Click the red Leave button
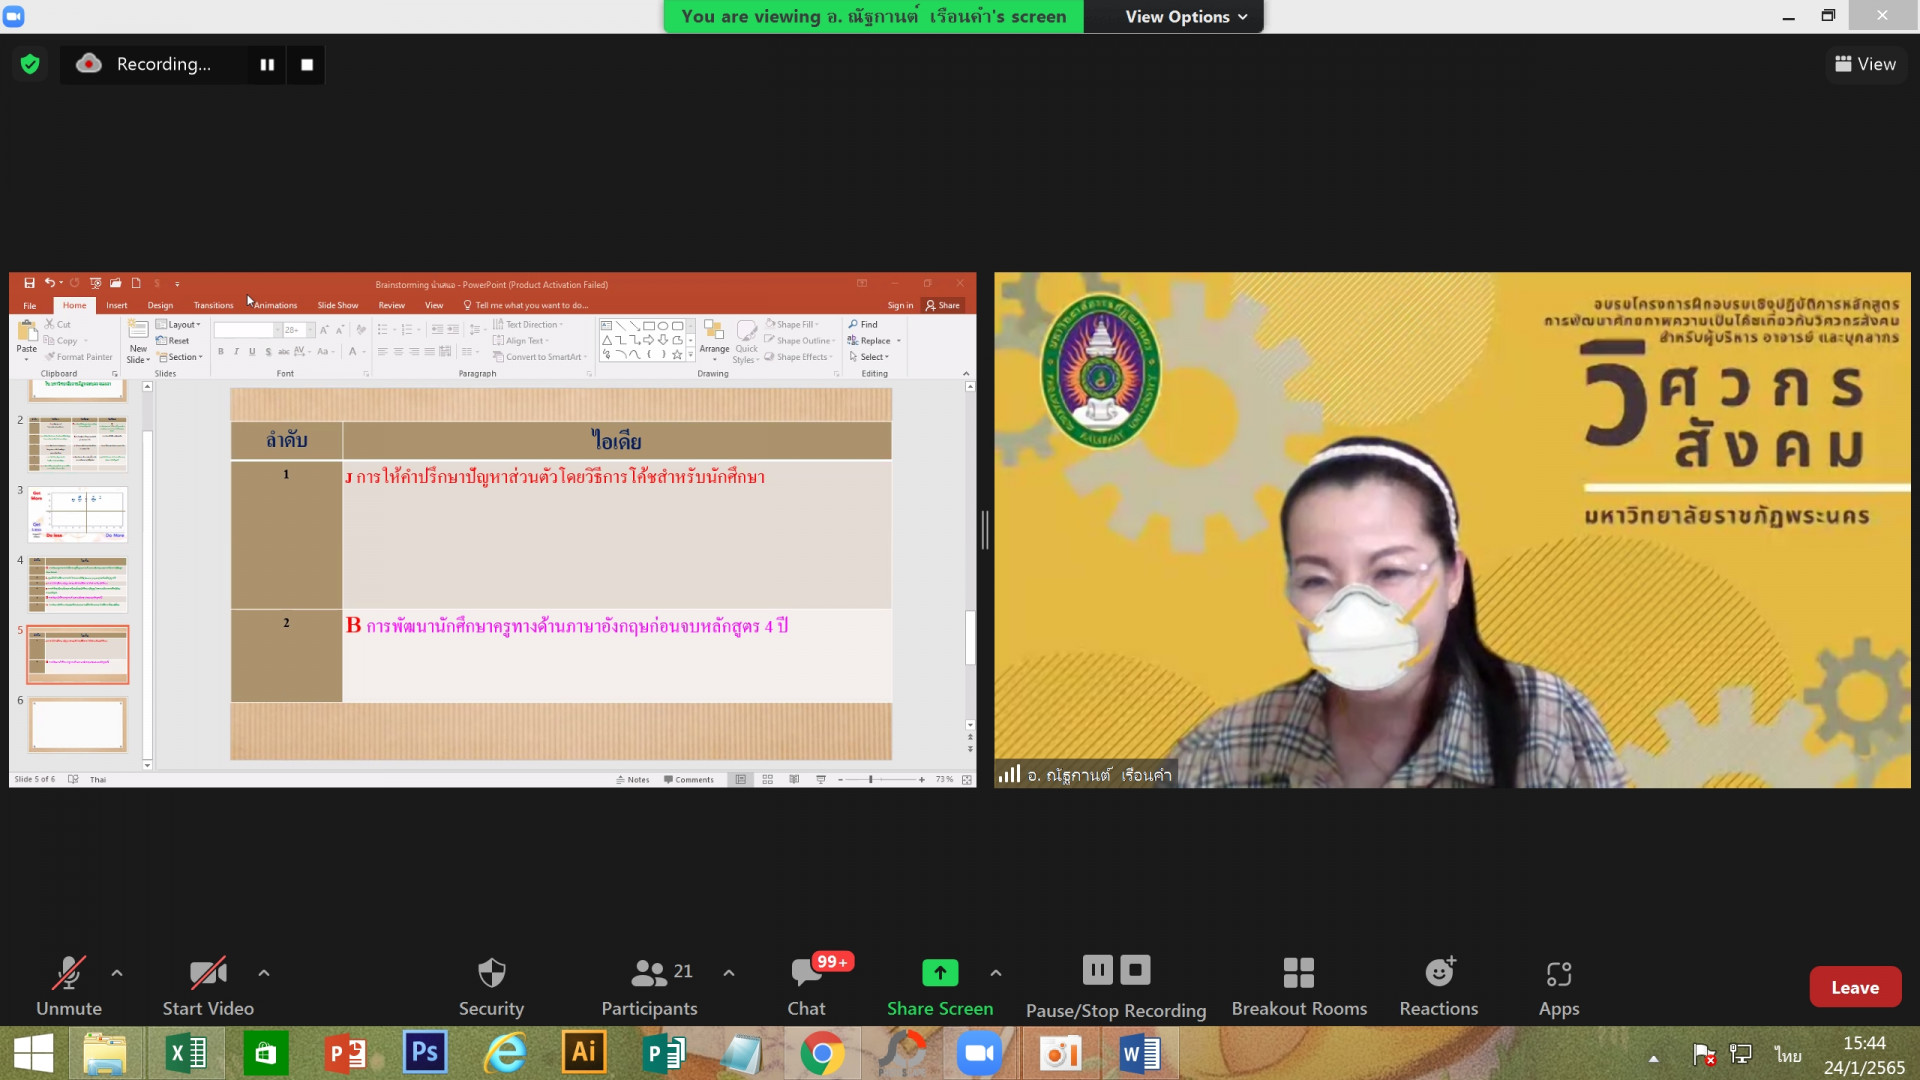The image size is (1920, 1080). pyautogui.click(x=1855, y=987)
